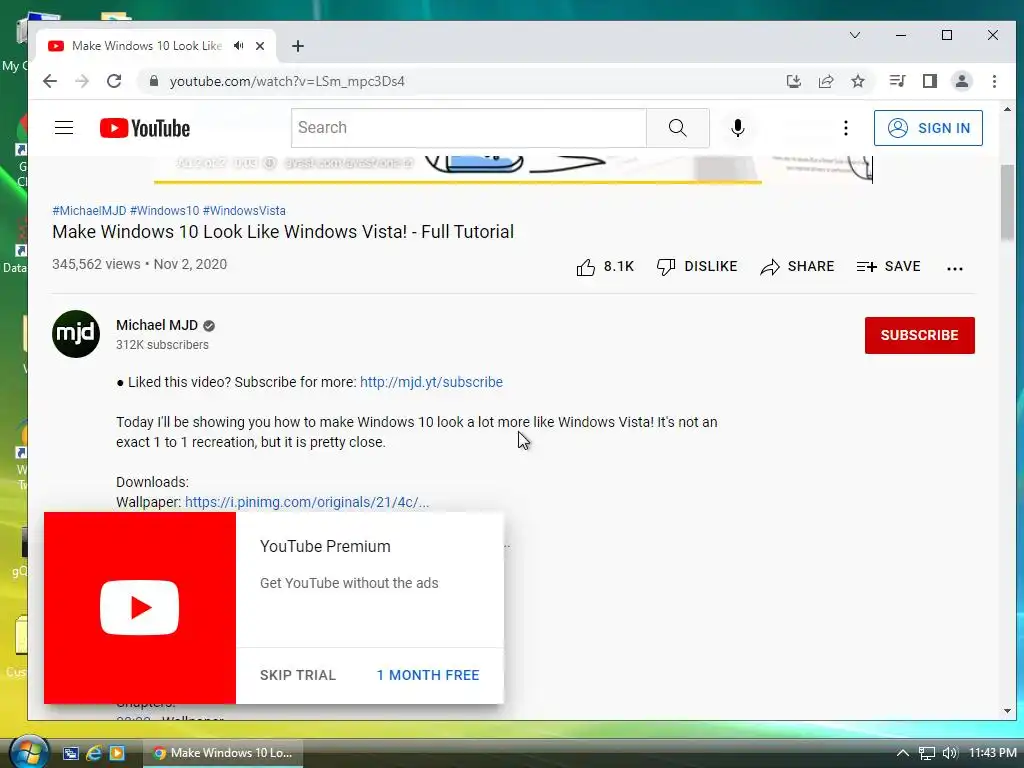Focus the YouTube Search field
Image resolution: width=1024 pixels, height=768 pixels.
pyautogui.click(x=469, y=128)
